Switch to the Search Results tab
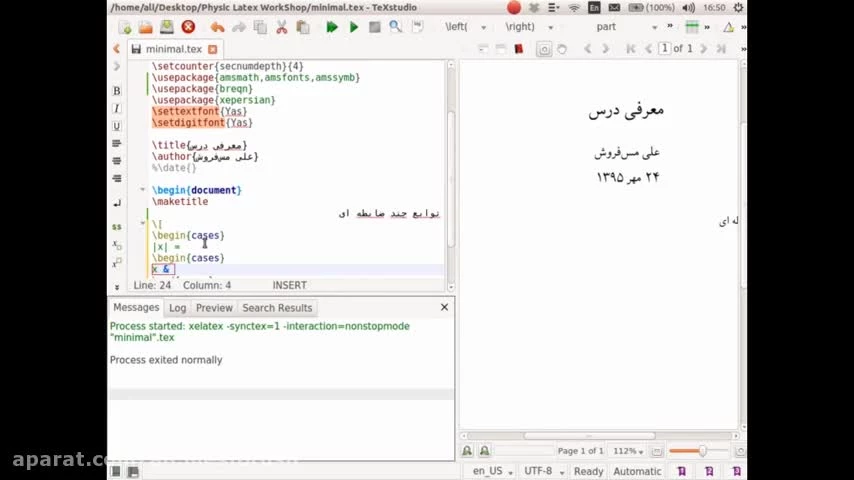The image size is (854, 480). [x=277, y=308]
